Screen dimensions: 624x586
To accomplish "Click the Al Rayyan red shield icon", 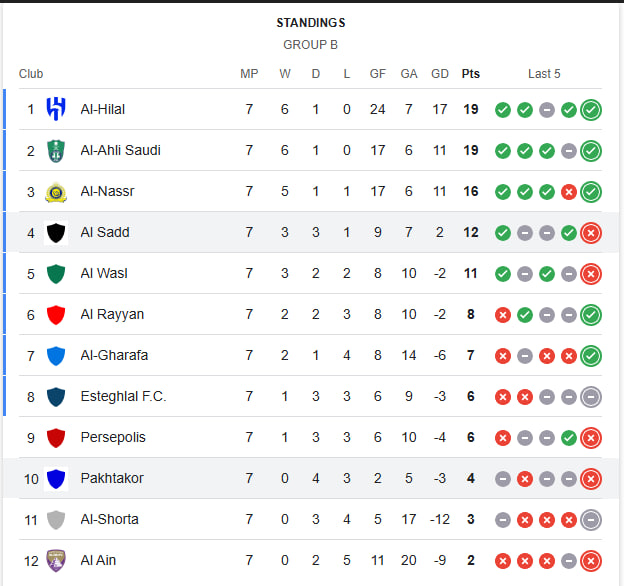I will [x=56, y=314].
